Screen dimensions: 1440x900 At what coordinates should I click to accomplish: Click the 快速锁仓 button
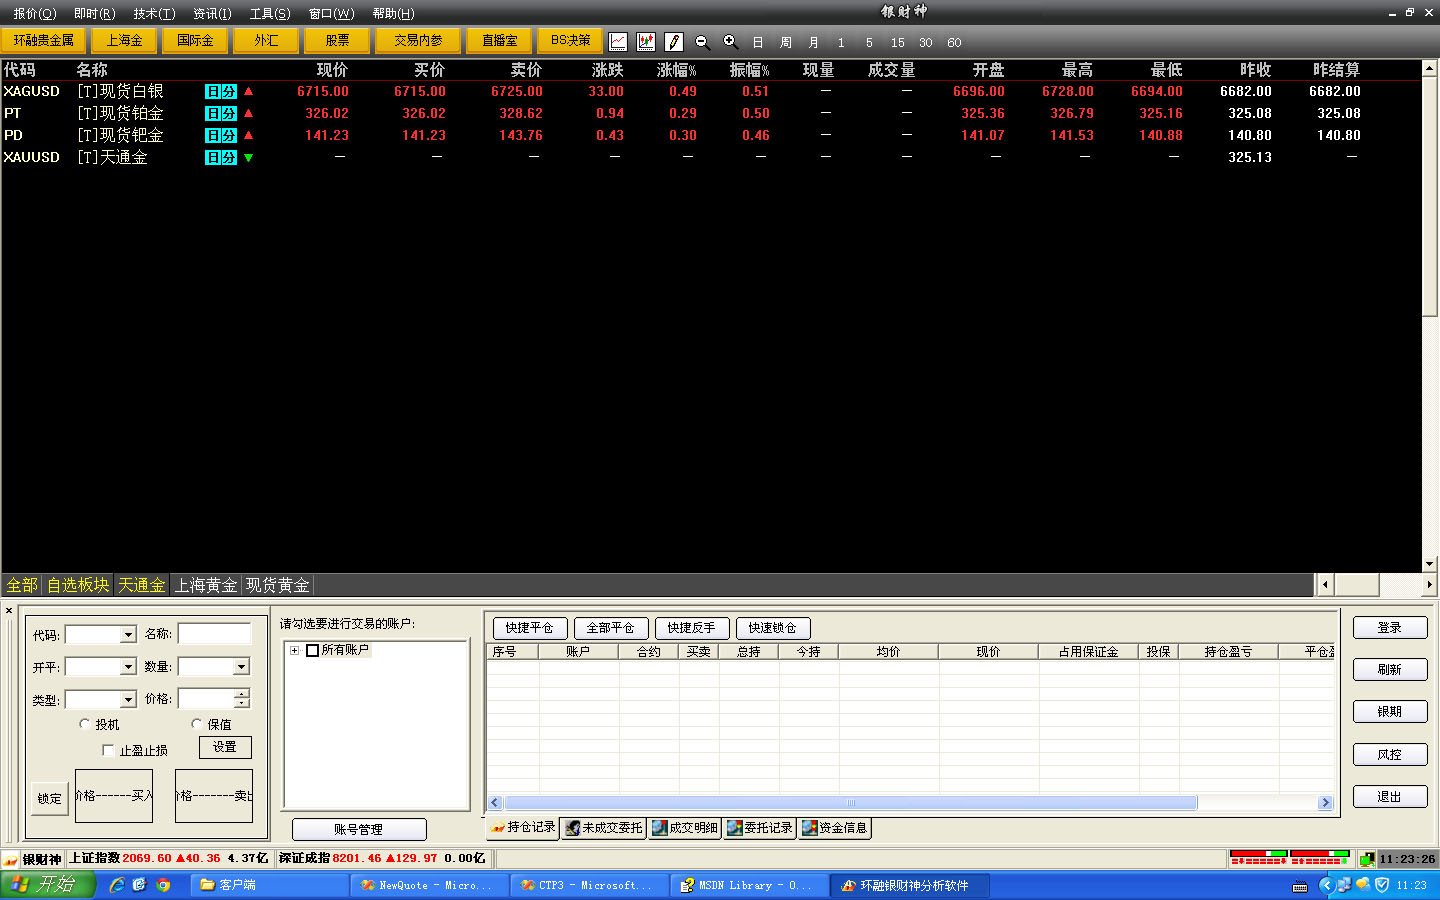click(772, 628)
